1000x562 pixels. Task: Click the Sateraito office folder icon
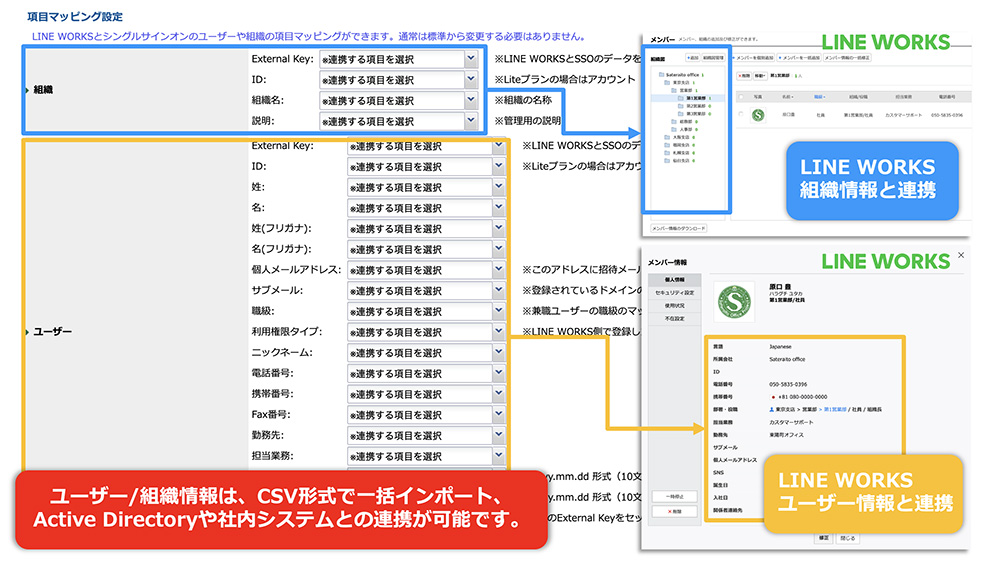tap(661, 75)
